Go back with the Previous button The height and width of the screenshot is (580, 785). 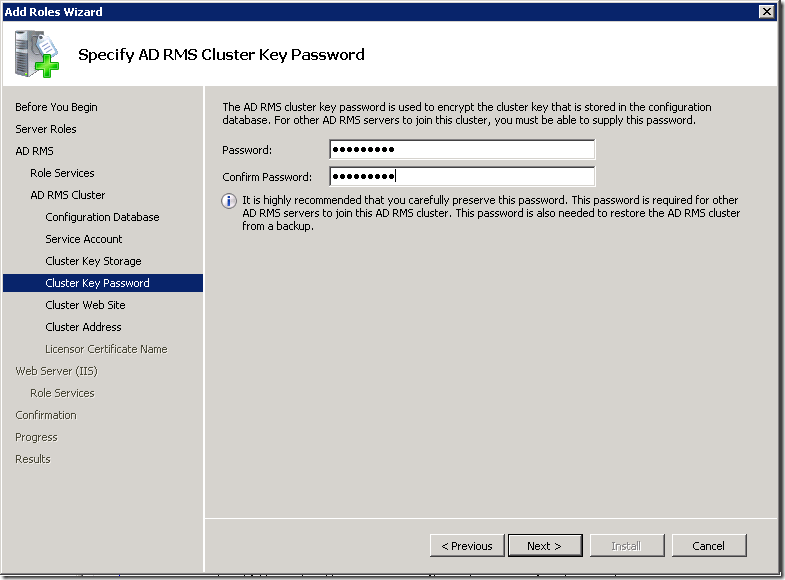(x=467, y=545)
